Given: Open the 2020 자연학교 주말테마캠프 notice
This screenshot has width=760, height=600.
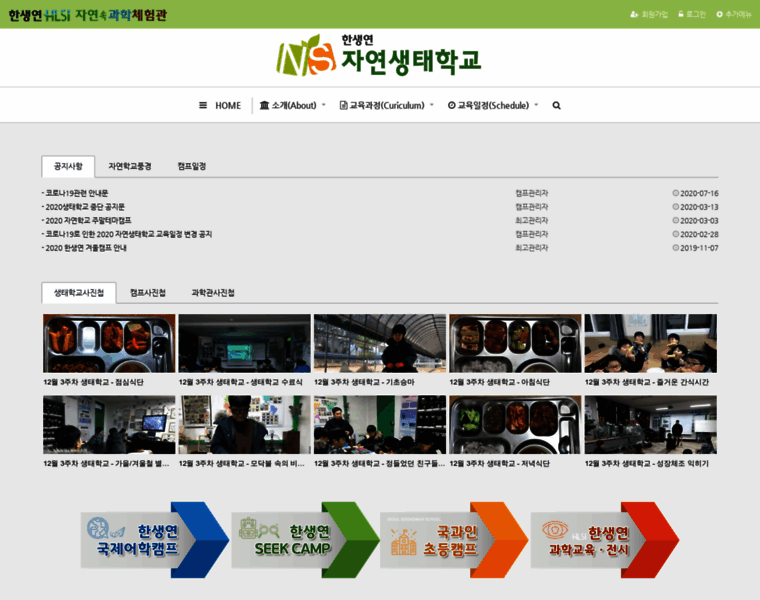Looking at the screenshot, I should 88,220.
